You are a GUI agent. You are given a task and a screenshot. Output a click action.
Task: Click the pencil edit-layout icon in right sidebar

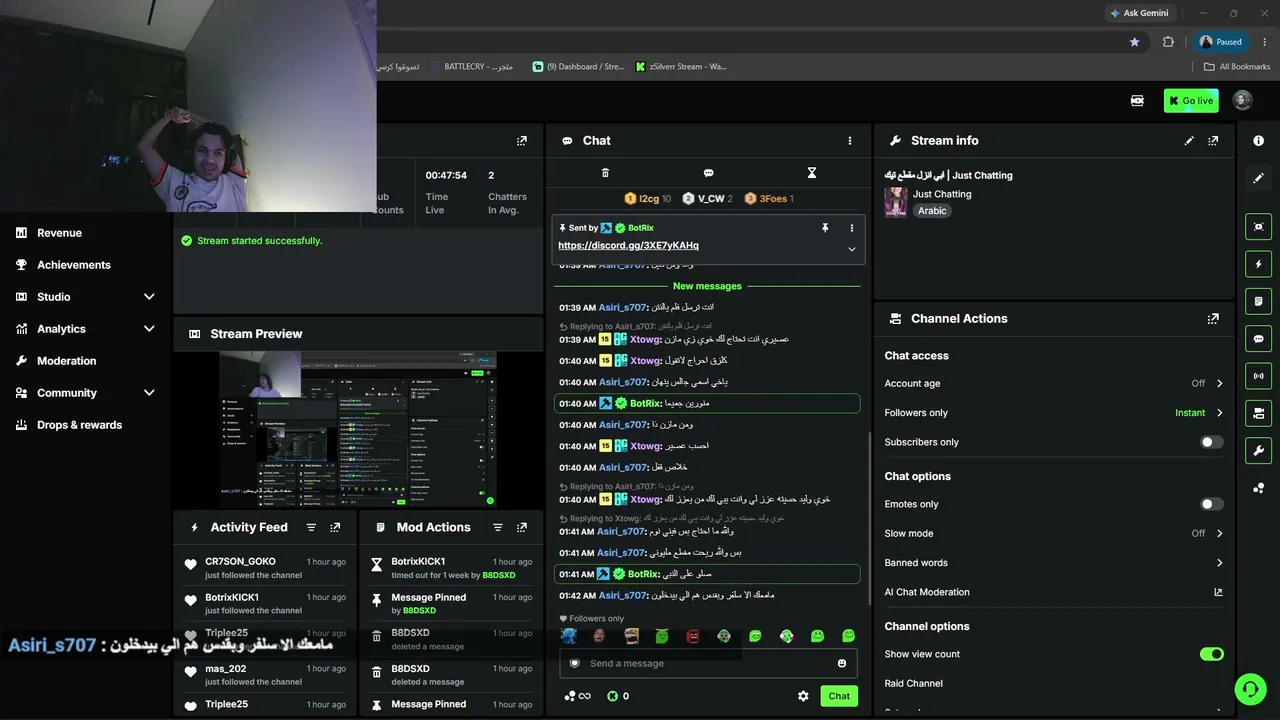coord(1258,178)
